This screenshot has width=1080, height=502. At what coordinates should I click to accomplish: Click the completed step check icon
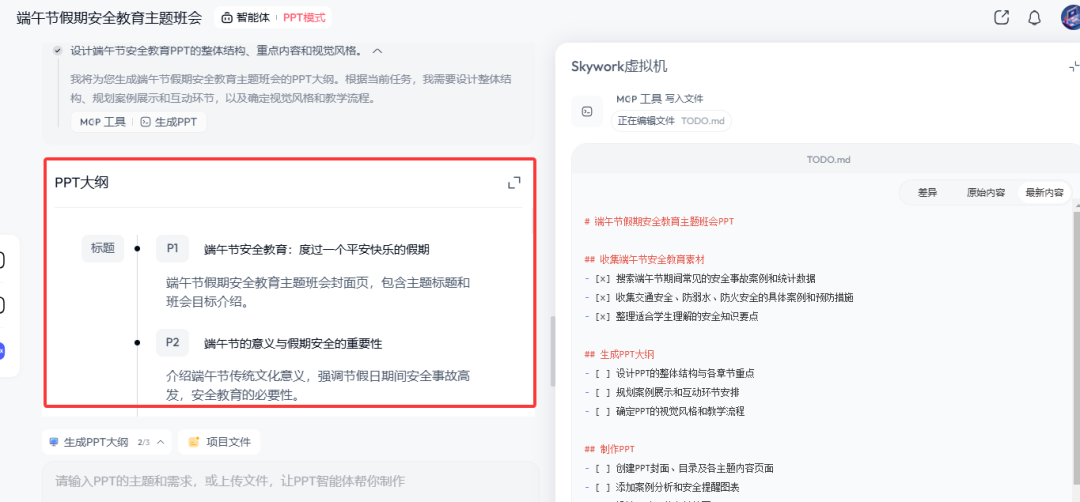pyautogui.click(x=58, y=50)
